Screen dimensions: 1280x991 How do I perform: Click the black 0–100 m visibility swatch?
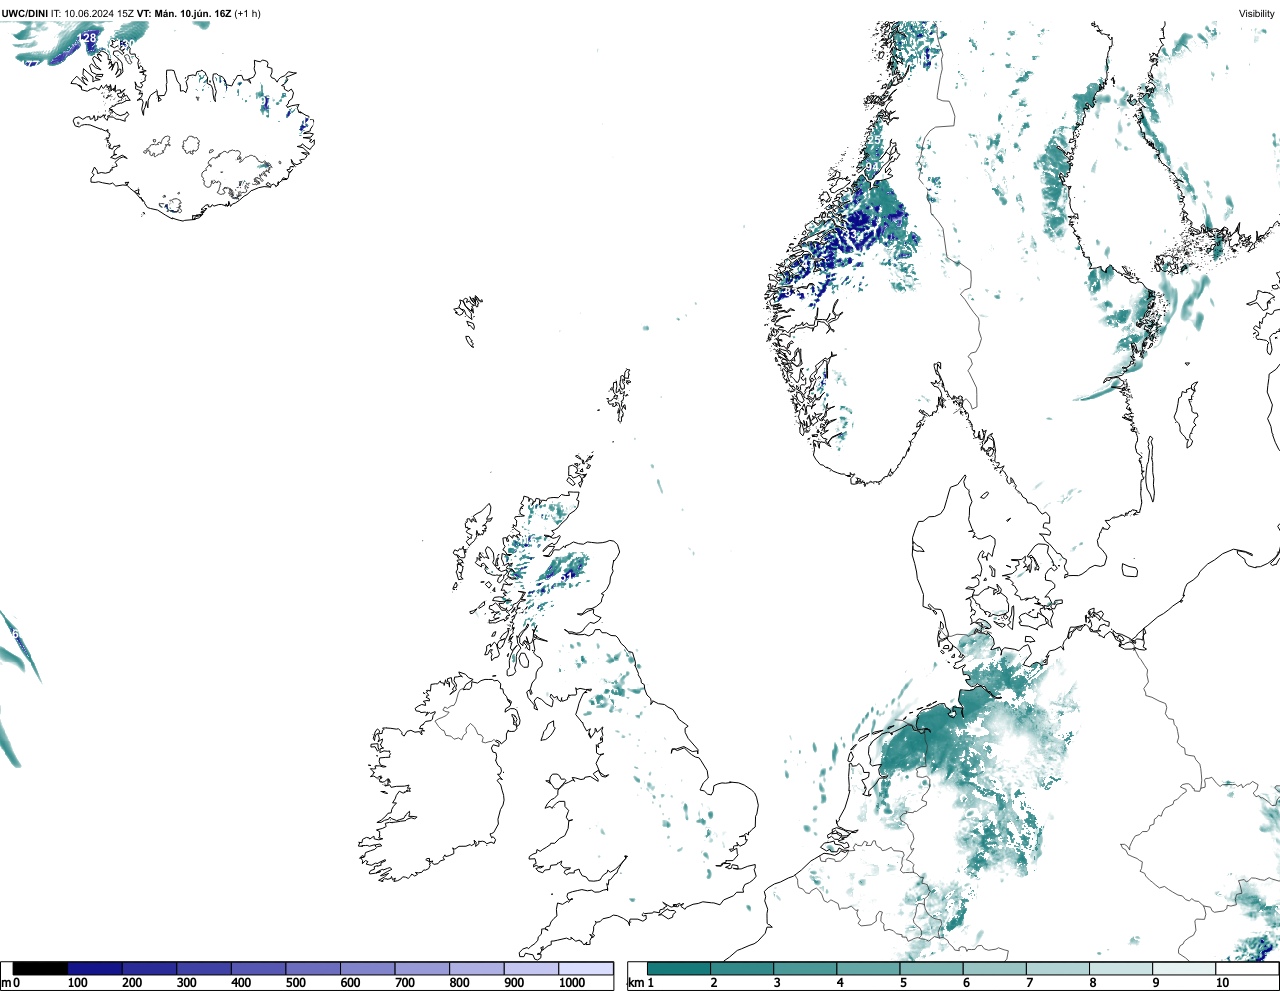pyautogui.click(x=40, y=968)
